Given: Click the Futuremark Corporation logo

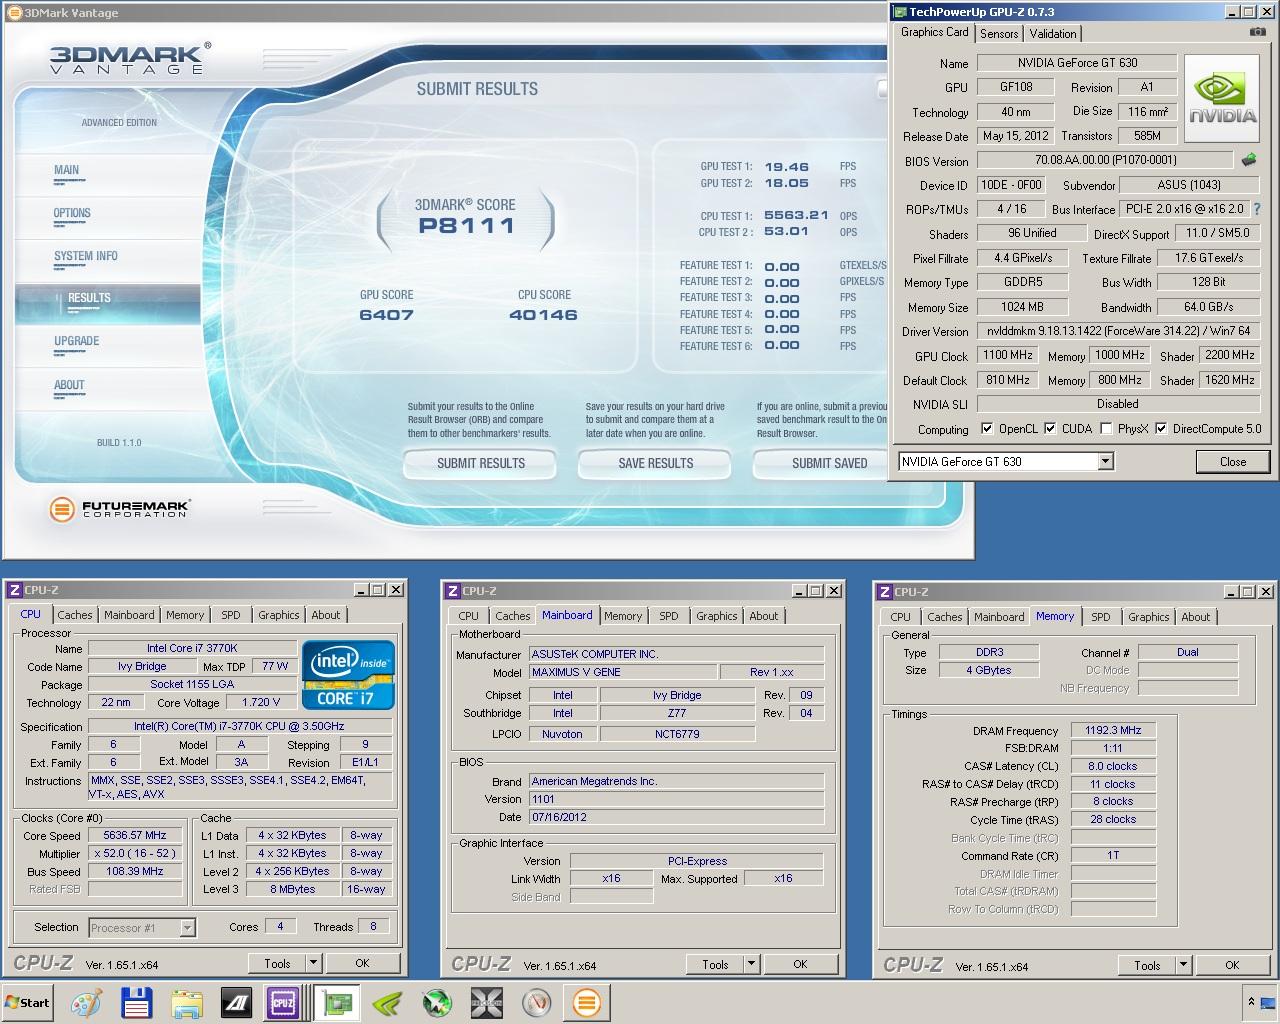Looking at the screenshot, I should pyautogui.click(x=119, y=509).
